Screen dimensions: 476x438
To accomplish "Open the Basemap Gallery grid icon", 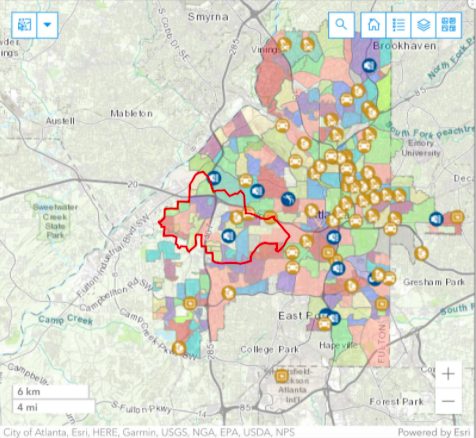I will pyautogui.click(x=449, y=25).
